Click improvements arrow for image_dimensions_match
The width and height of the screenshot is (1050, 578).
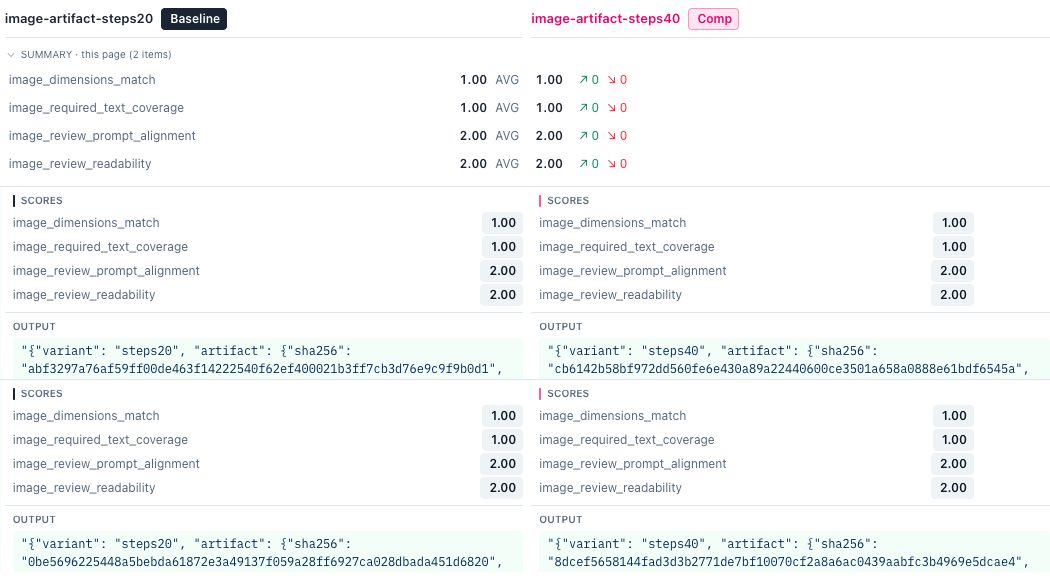point(589,80)
